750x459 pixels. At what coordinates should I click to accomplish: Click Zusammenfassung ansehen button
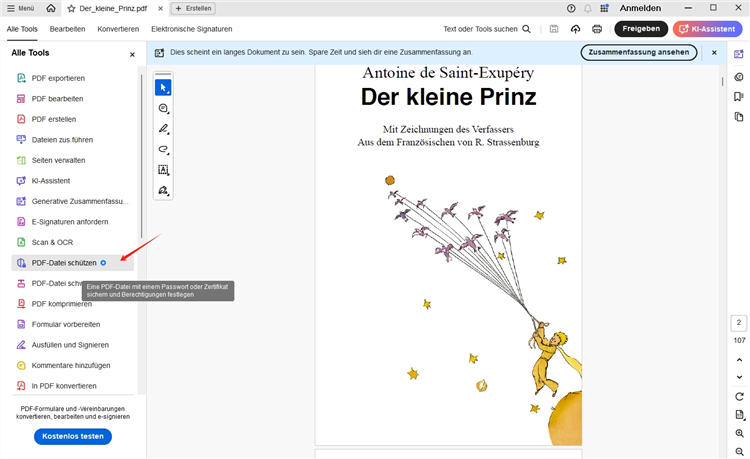[x=639, y=52]
